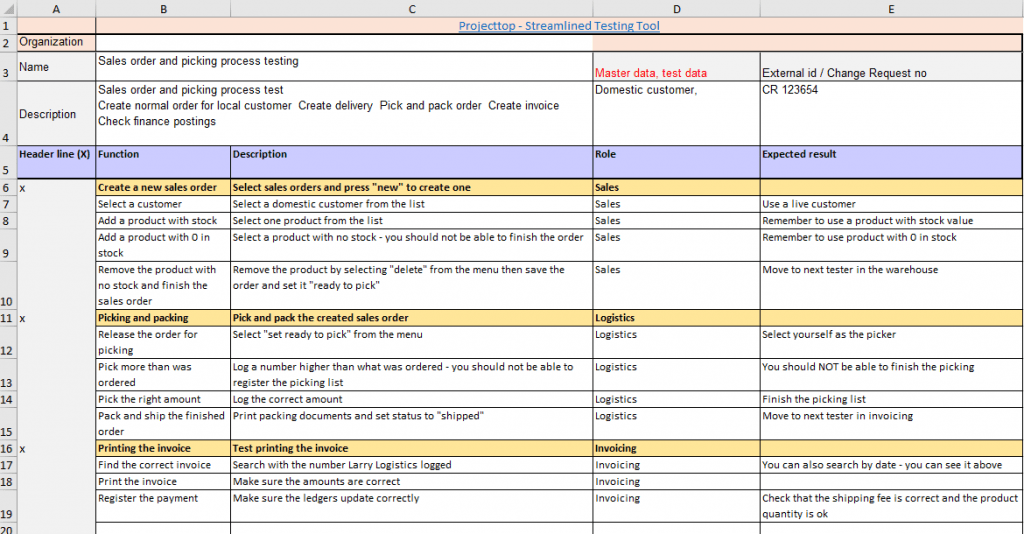
Task: Click 'Remember to use a product with stock value'
Action: [891, 221]
